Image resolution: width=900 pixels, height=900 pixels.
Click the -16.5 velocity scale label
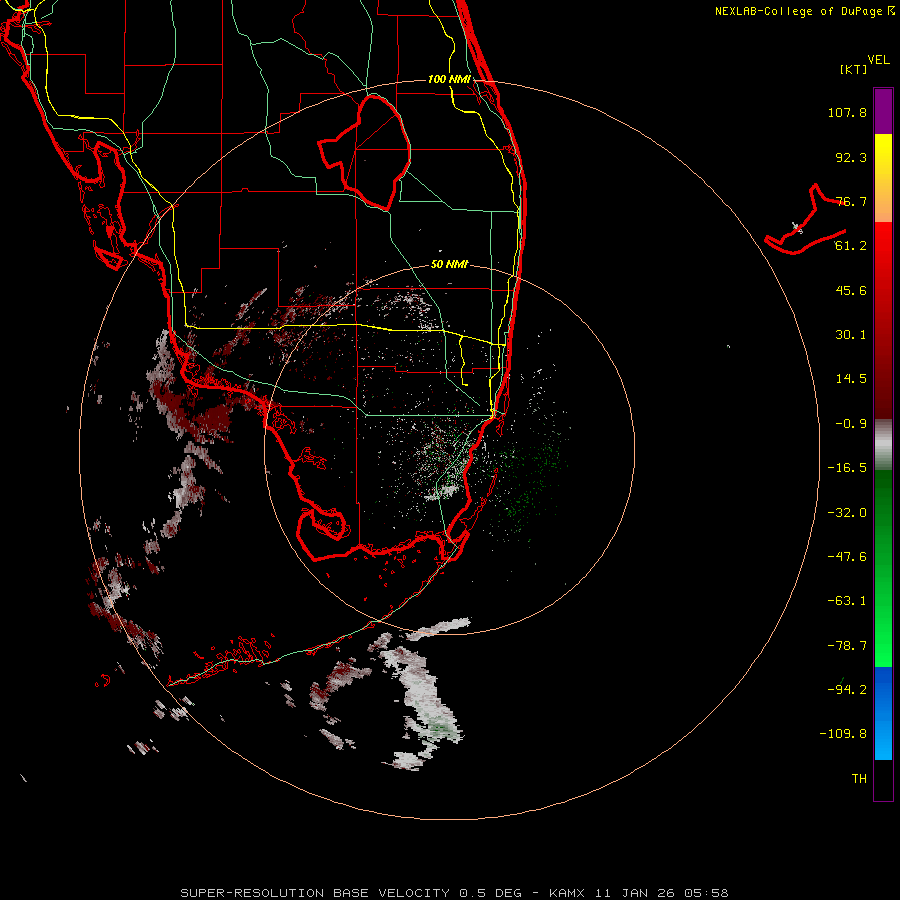pyautogui.click(x=847, y=468)
